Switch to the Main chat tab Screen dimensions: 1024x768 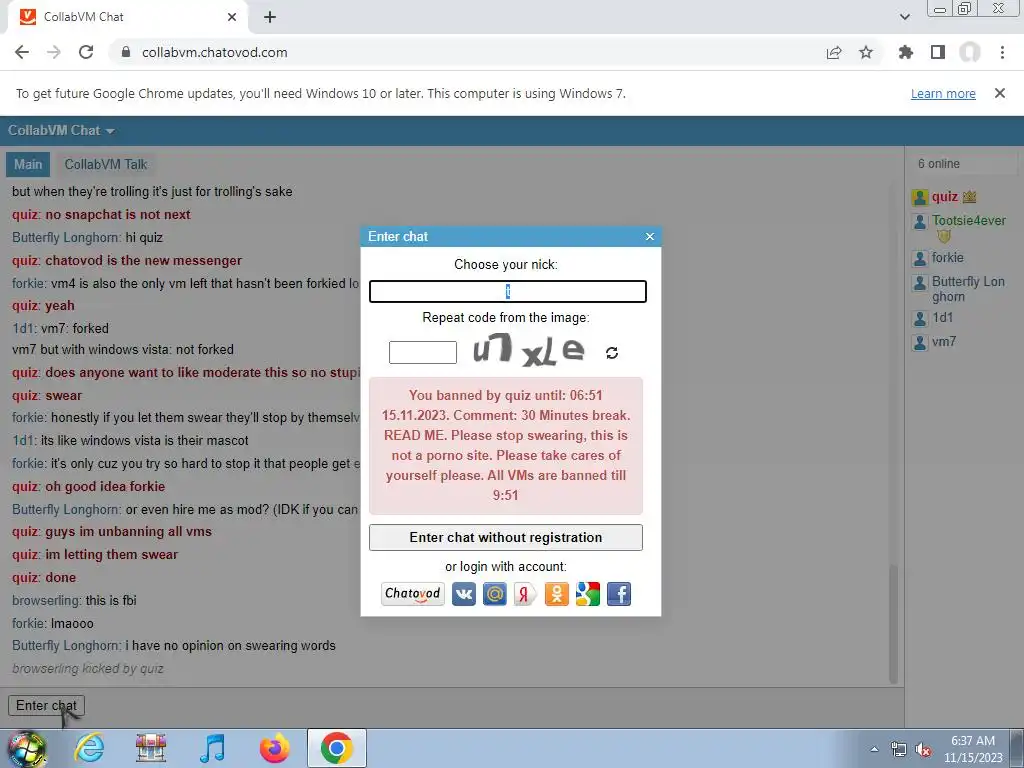28,165
